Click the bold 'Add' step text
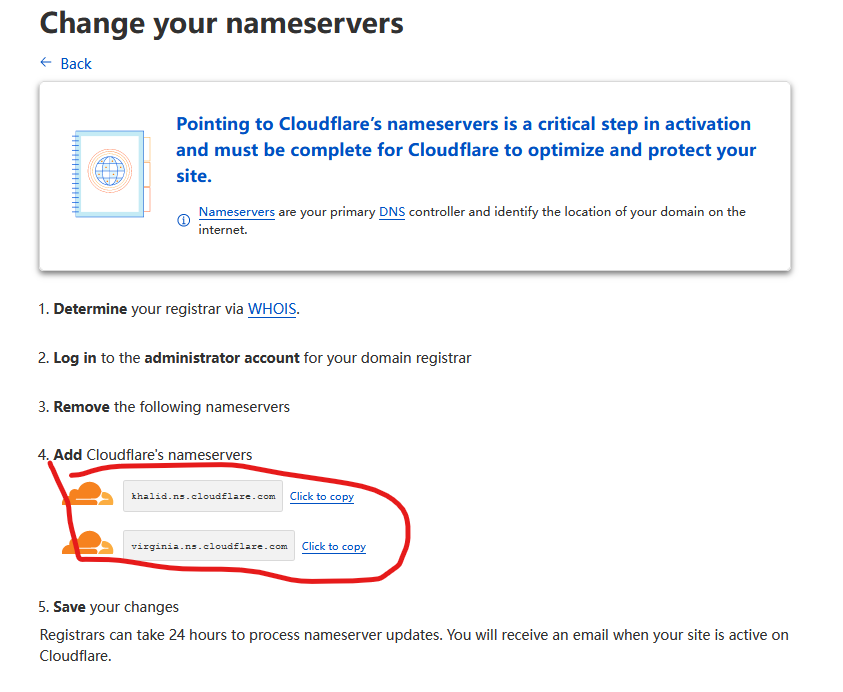Image resolution: width=843 pixels, height=692 pixels. click(68, 455)
